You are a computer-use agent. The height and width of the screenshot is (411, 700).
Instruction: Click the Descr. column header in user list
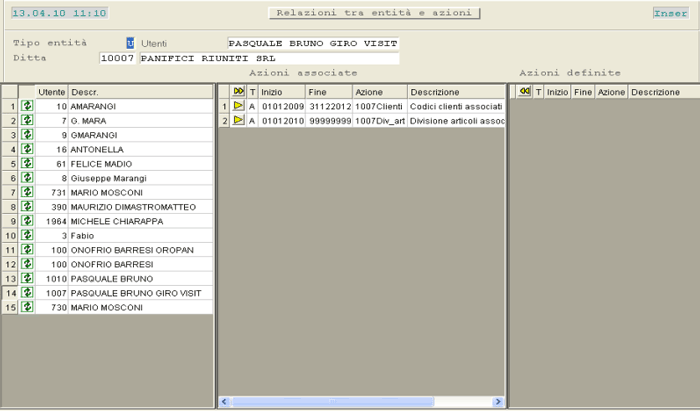(x=140, y=92)
